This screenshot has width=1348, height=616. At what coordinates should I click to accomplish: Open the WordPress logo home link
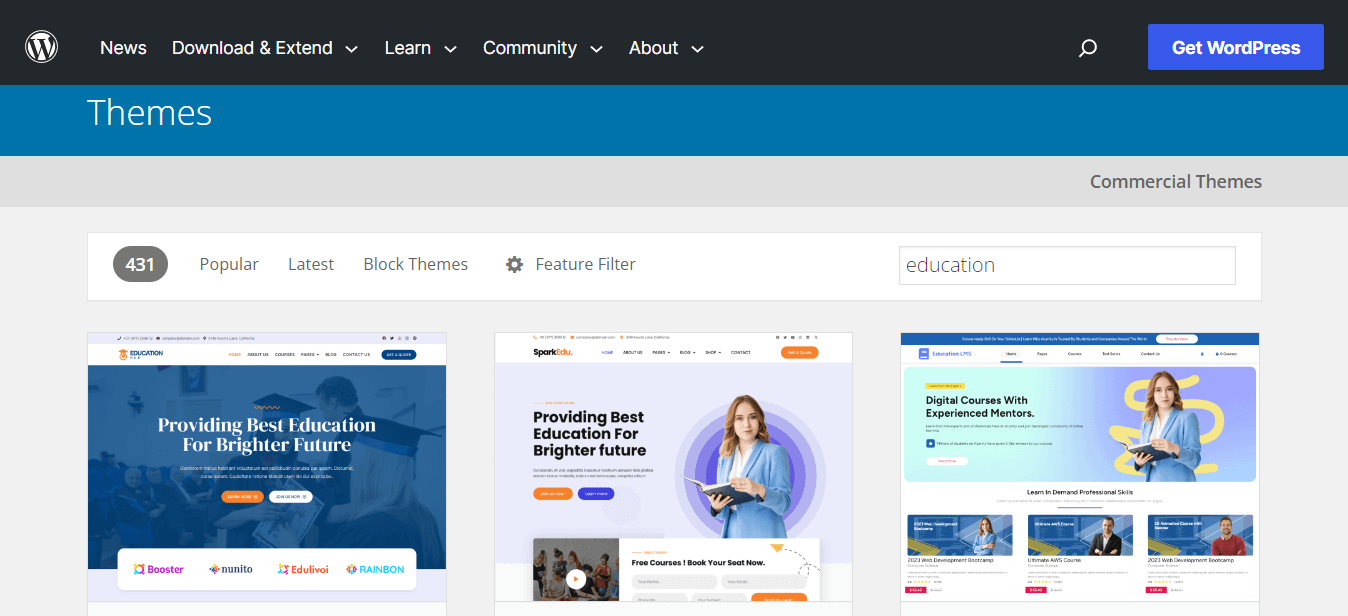42,47
